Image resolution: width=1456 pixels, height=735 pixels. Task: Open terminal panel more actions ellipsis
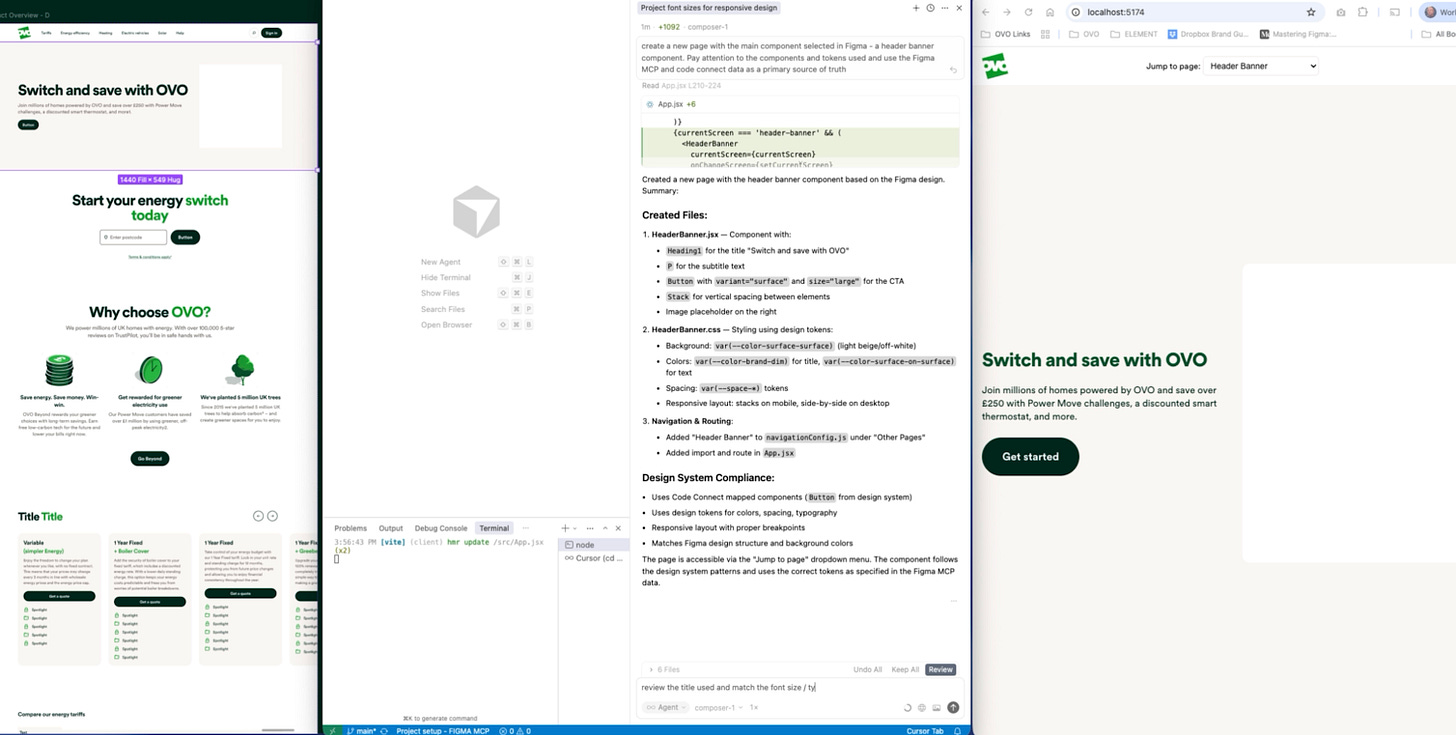[590, 528]
